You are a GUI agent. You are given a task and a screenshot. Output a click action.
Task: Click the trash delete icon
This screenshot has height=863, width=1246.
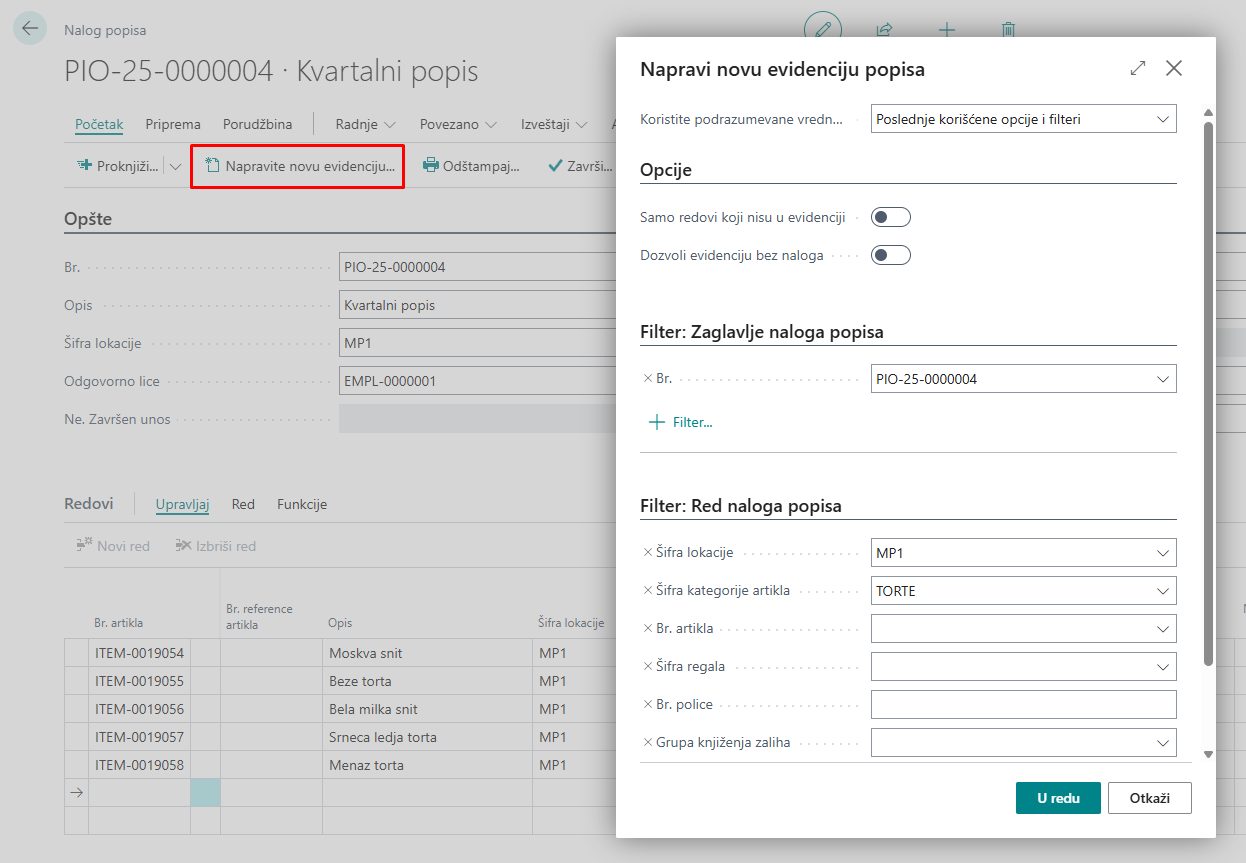click(x=1009, y=29)
